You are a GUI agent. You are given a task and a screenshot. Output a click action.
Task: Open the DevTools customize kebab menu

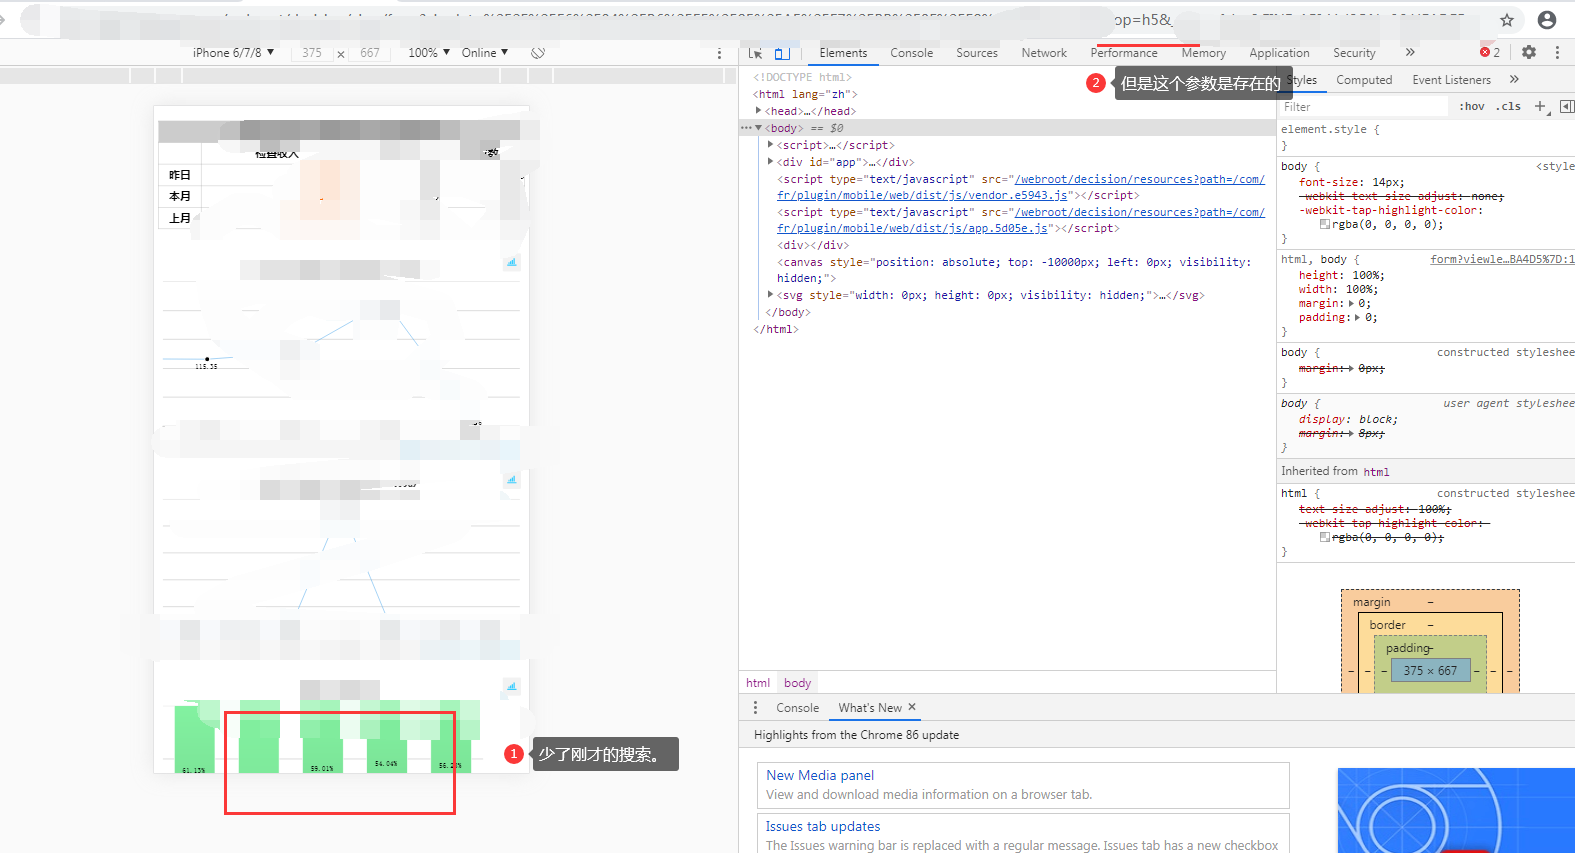pyautogui.click(x=1557, y=52)
